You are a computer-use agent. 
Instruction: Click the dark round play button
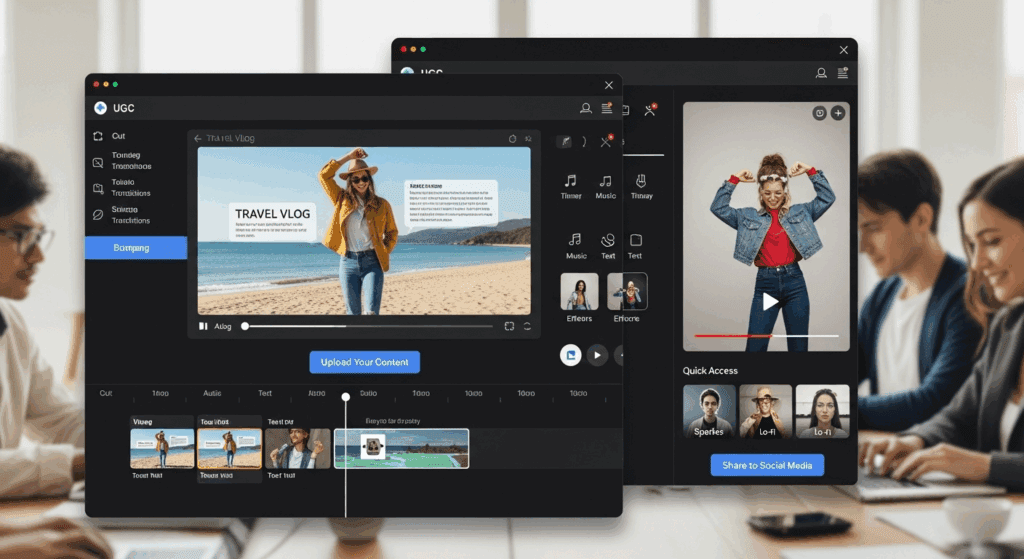point(597,355)
